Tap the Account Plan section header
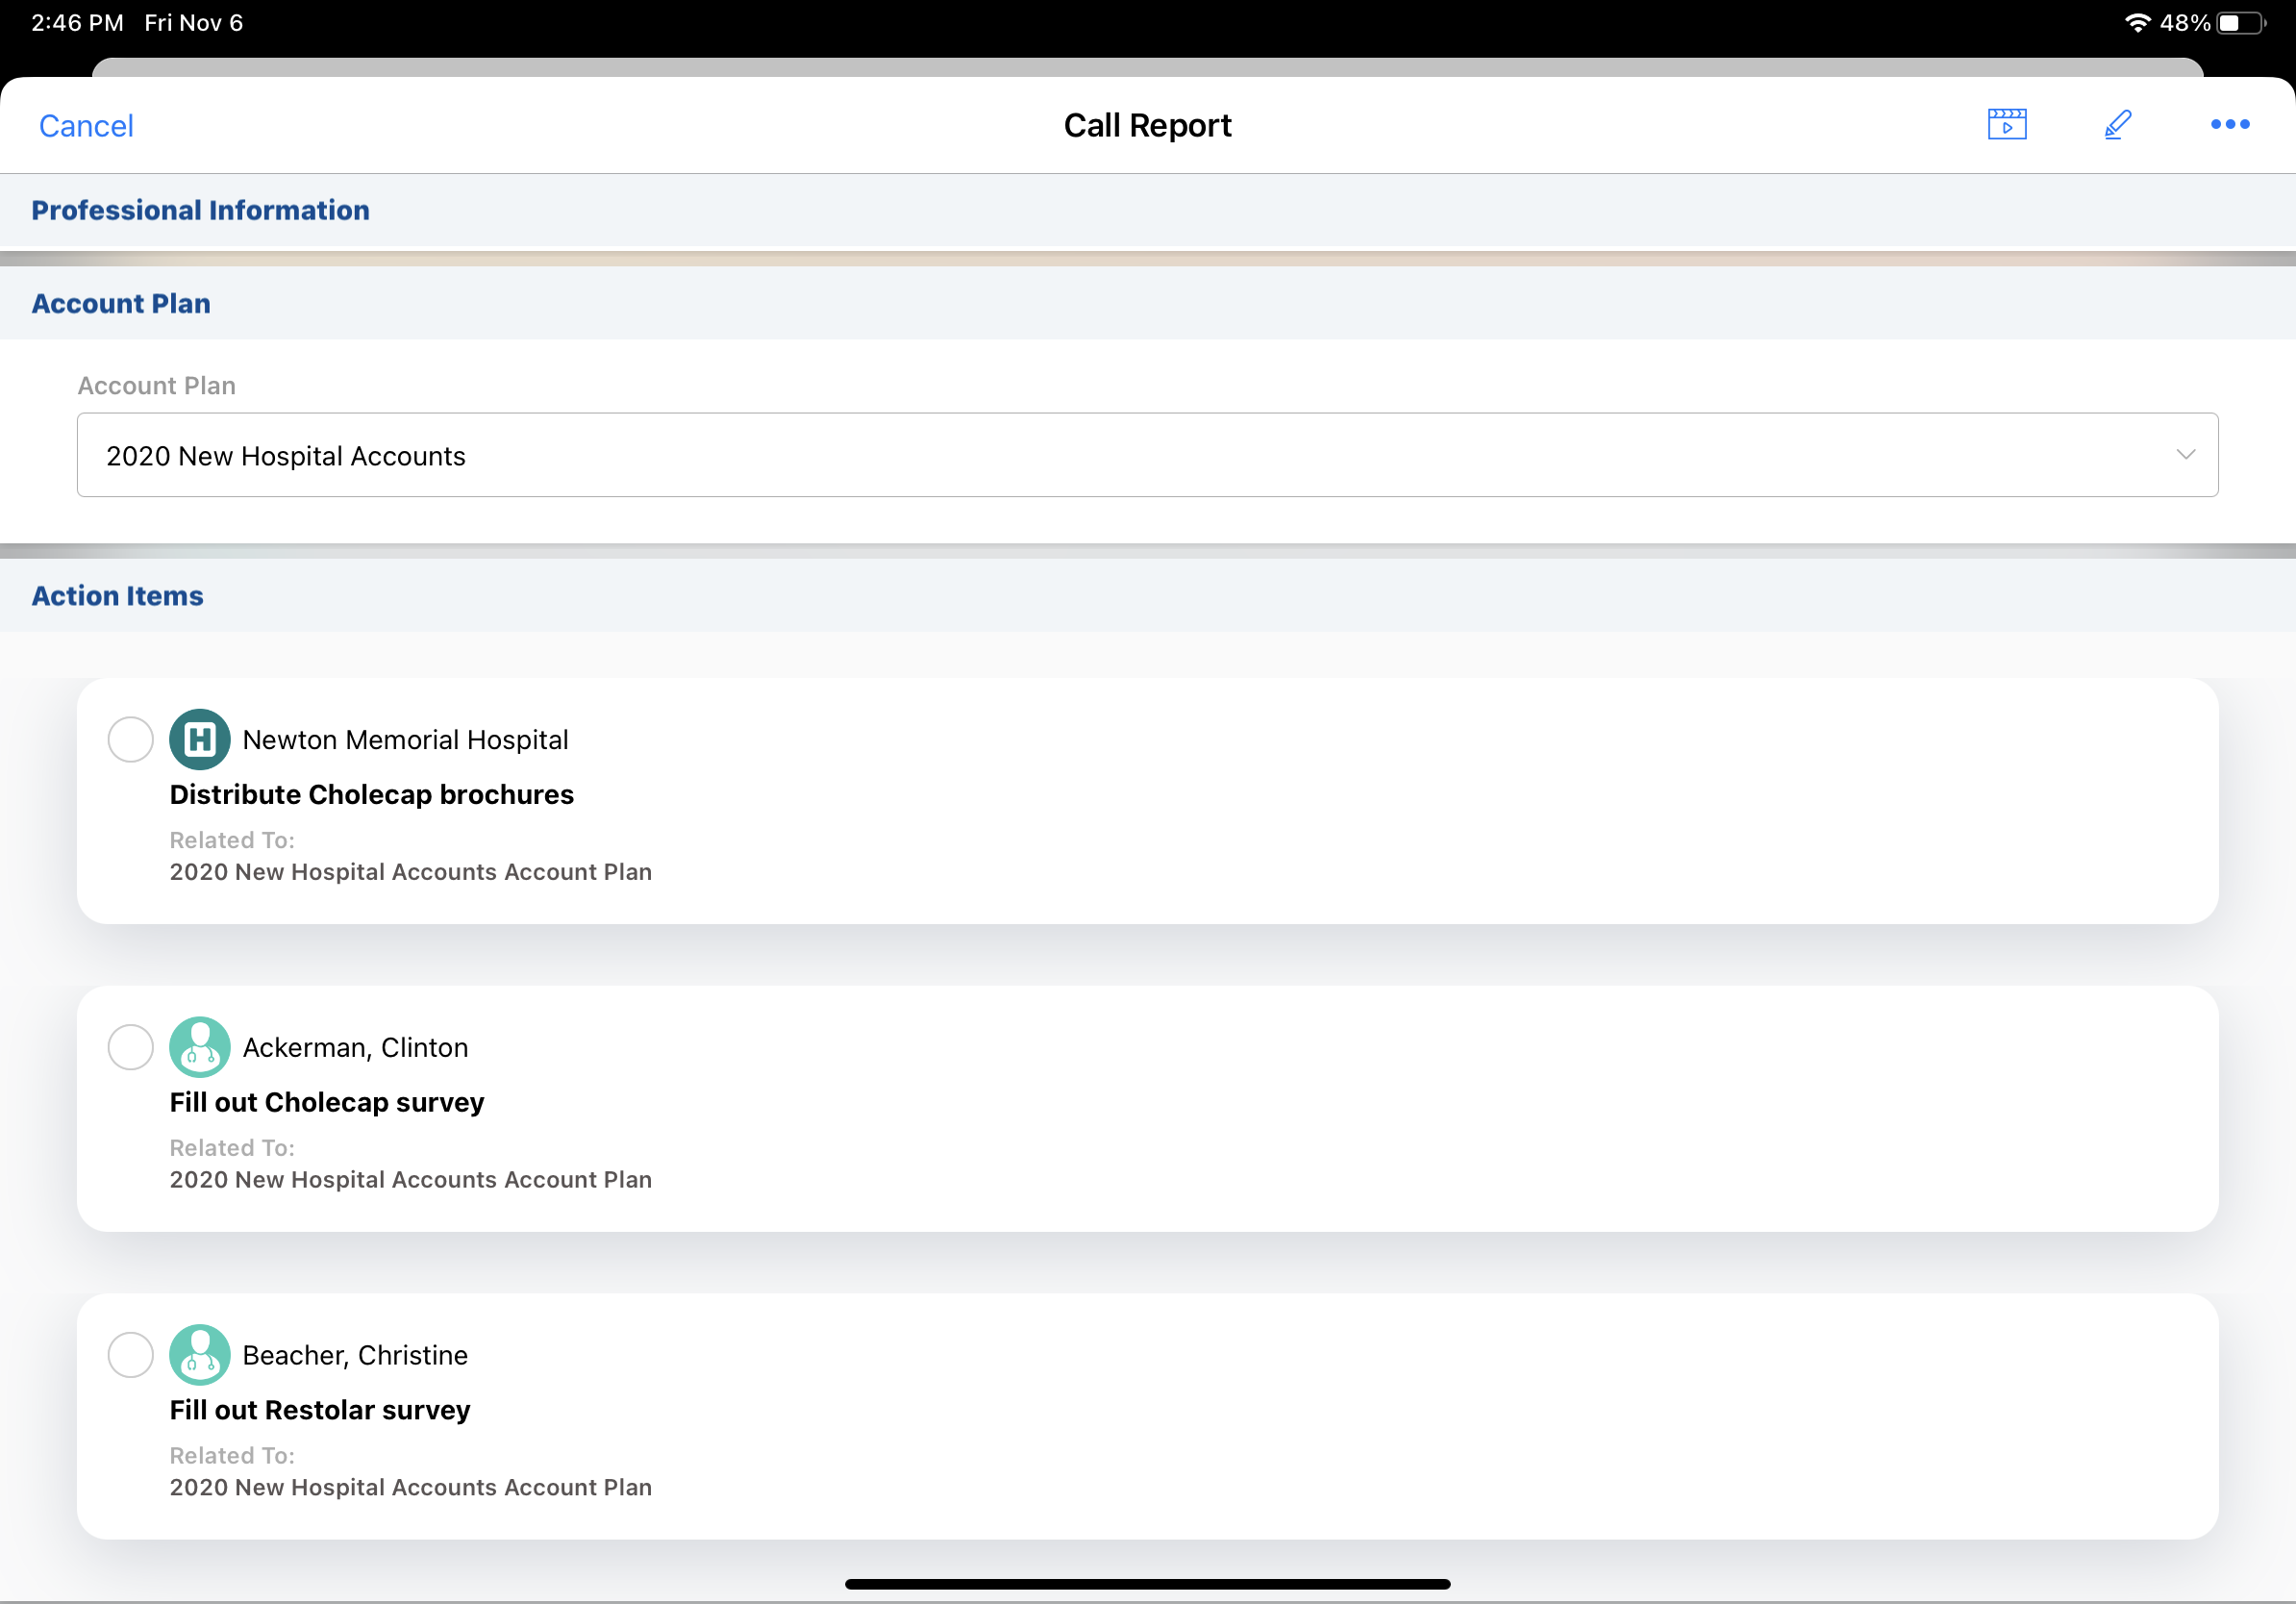 click(121, 303)
